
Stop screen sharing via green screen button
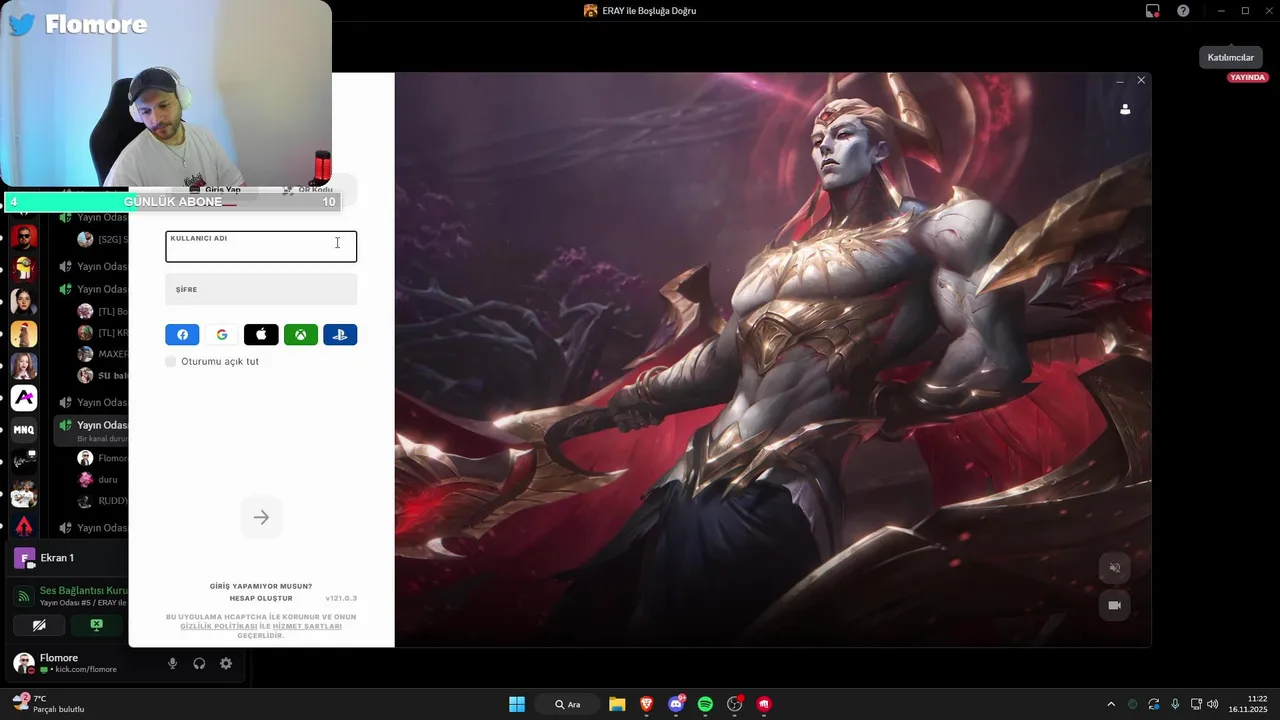click(x=96, y=625)
